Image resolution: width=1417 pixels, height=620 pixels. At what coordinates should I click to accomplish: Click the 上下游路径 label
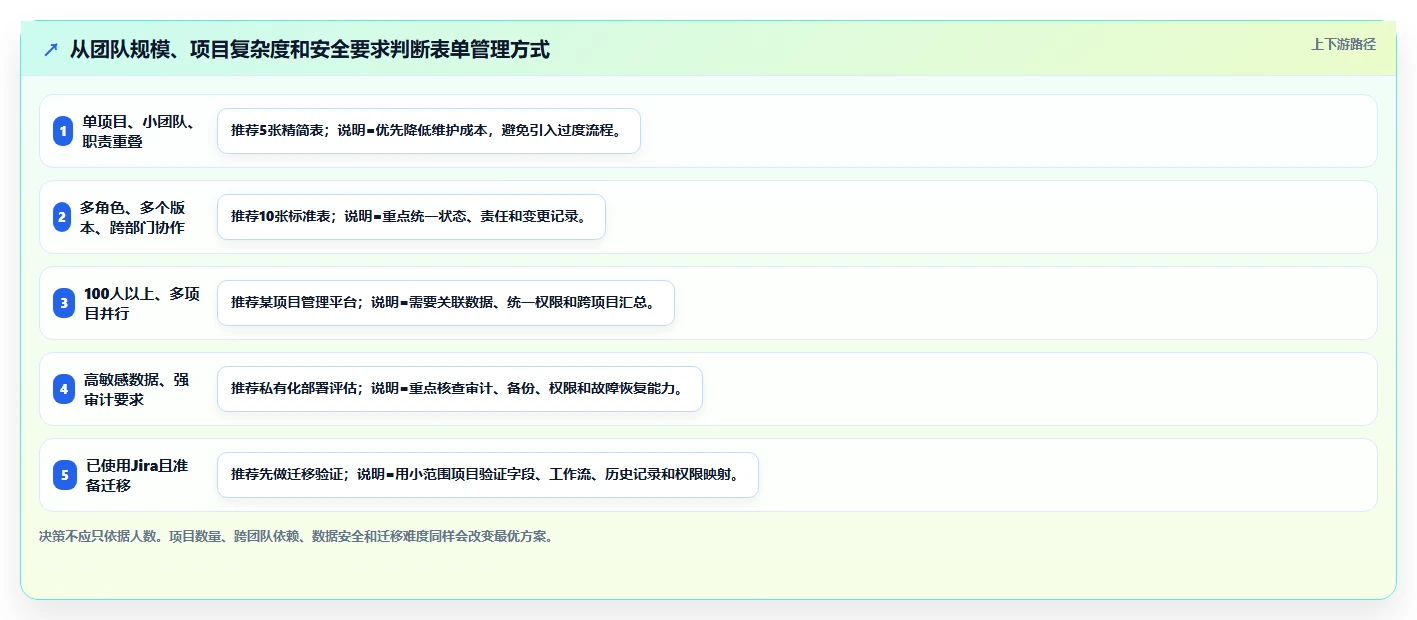click(x=1343, y=44)
